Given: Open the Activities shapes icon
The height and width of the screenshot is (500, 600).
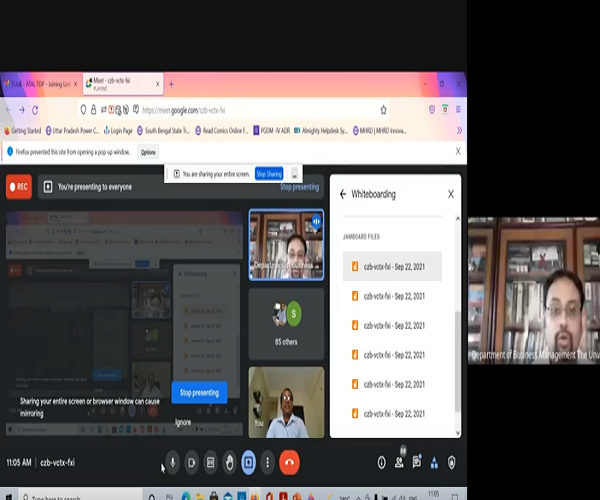Looking at the screenshot, I should coord(434,463).
